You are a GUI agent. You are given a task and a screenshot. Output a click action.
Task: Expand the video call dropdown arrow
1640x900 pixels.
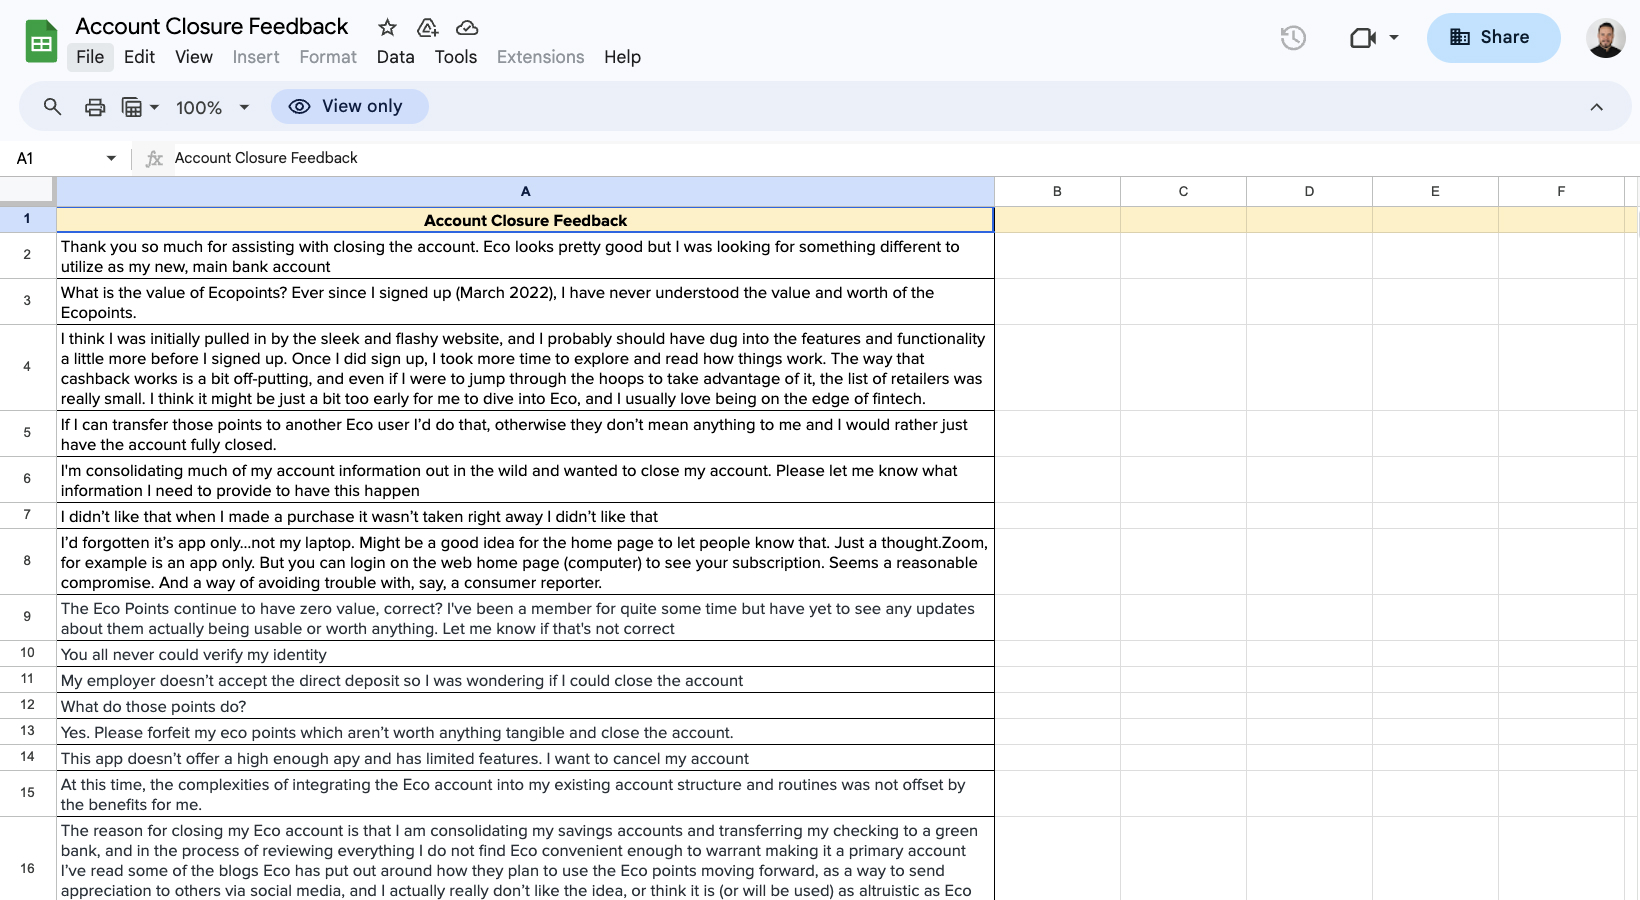point(1394,38)
